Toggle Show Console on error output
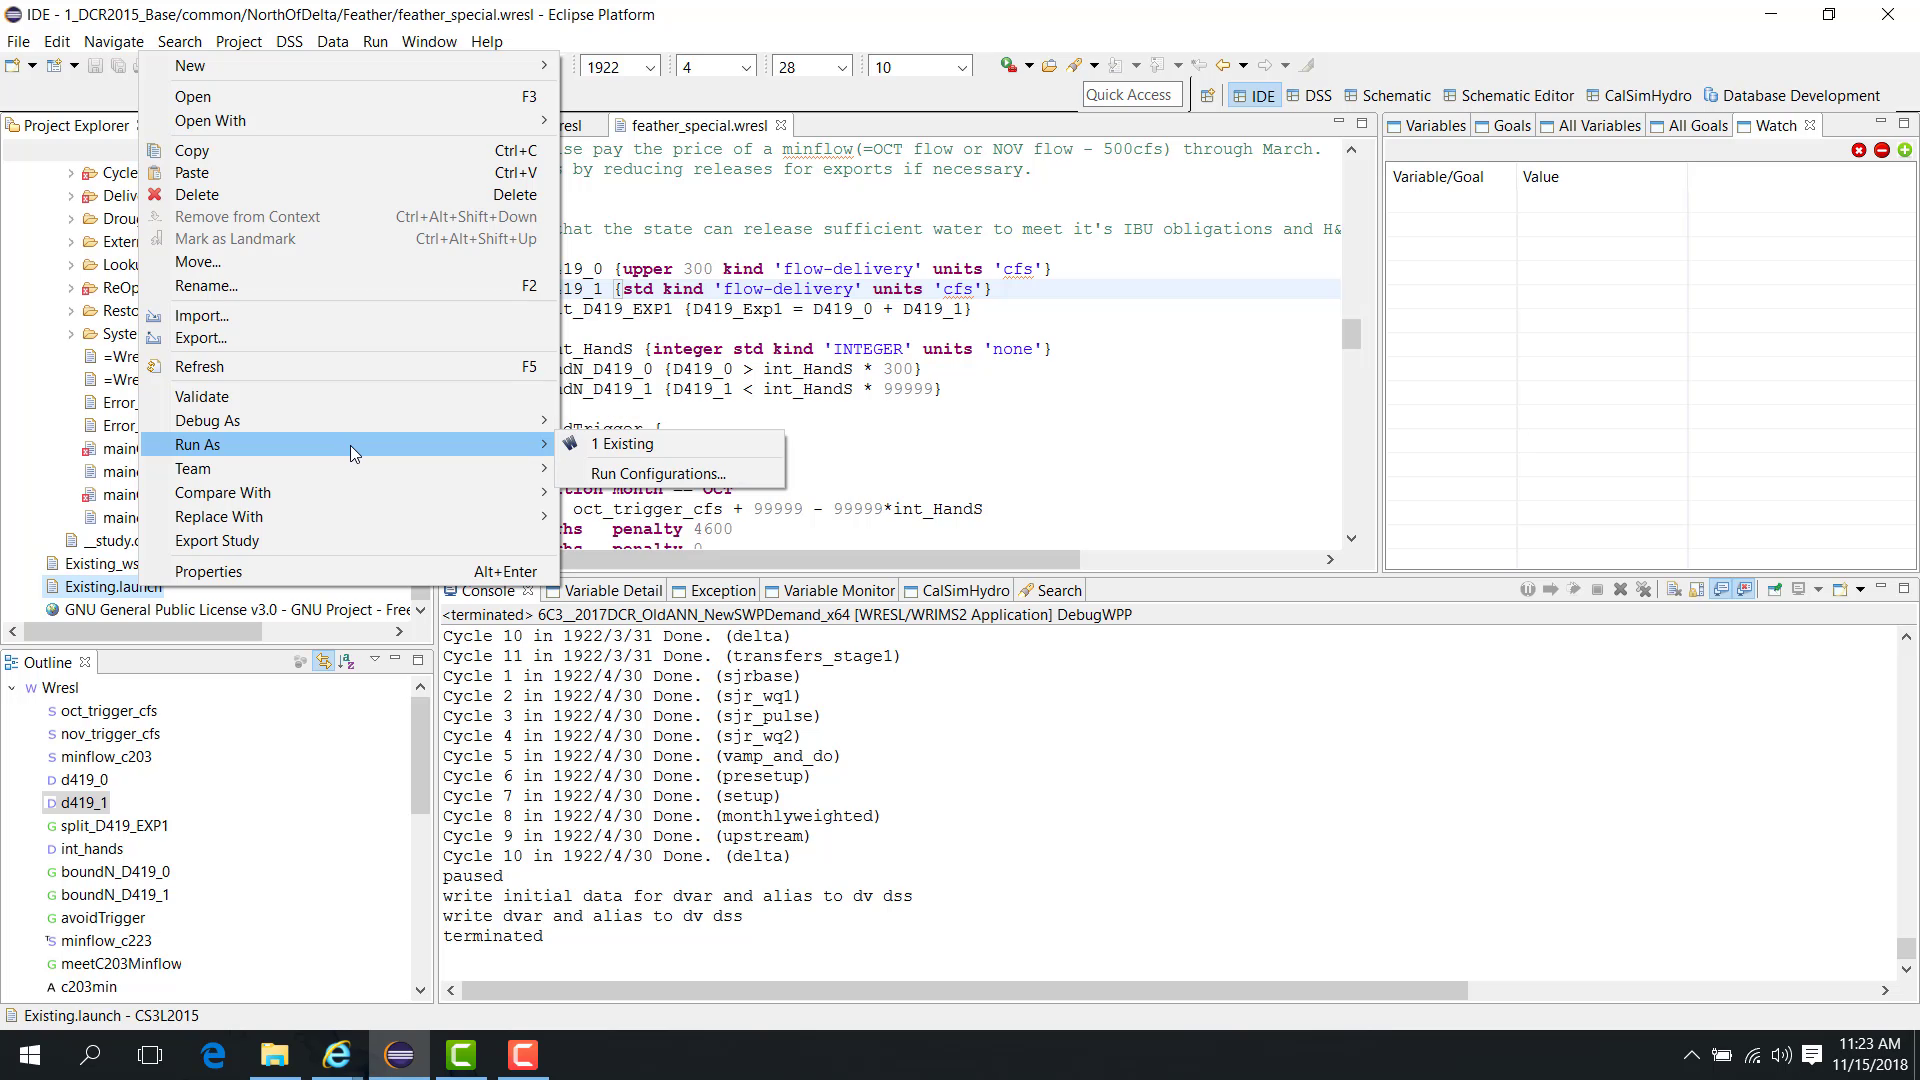This screenshot has width=1920, height=1080. click(x=1745, y=590)
